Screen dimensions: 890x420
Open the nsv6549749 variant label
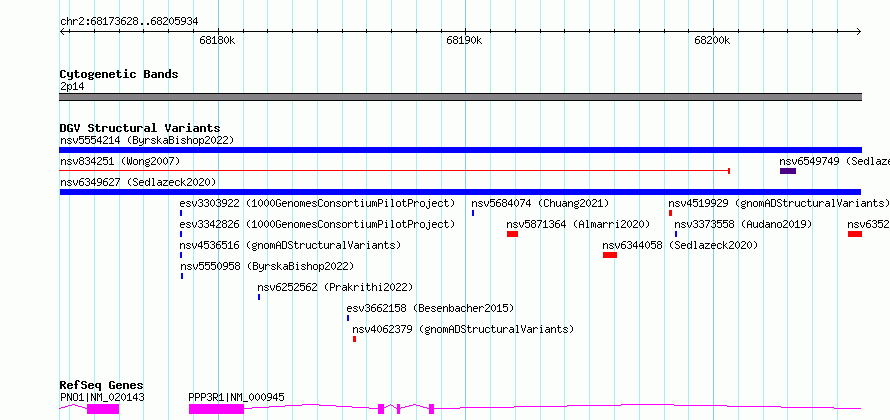pyautogui.click(x=834, y=161)
